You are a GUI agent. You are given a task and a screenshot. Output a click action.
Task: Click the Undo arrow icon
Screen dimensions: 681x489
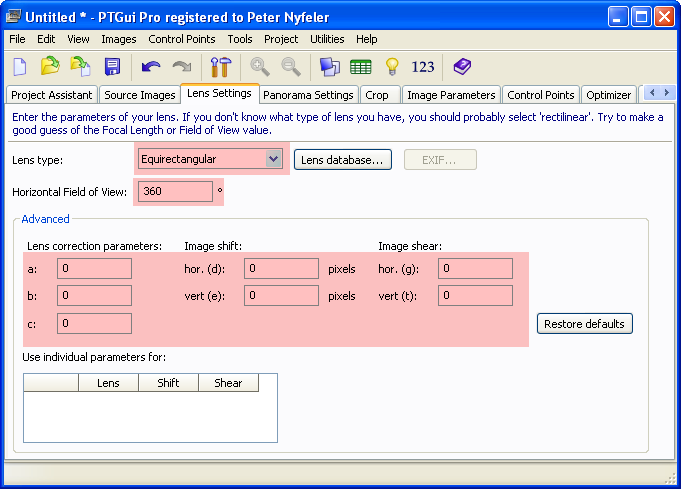pyautogui.click(x=150, y=67)
